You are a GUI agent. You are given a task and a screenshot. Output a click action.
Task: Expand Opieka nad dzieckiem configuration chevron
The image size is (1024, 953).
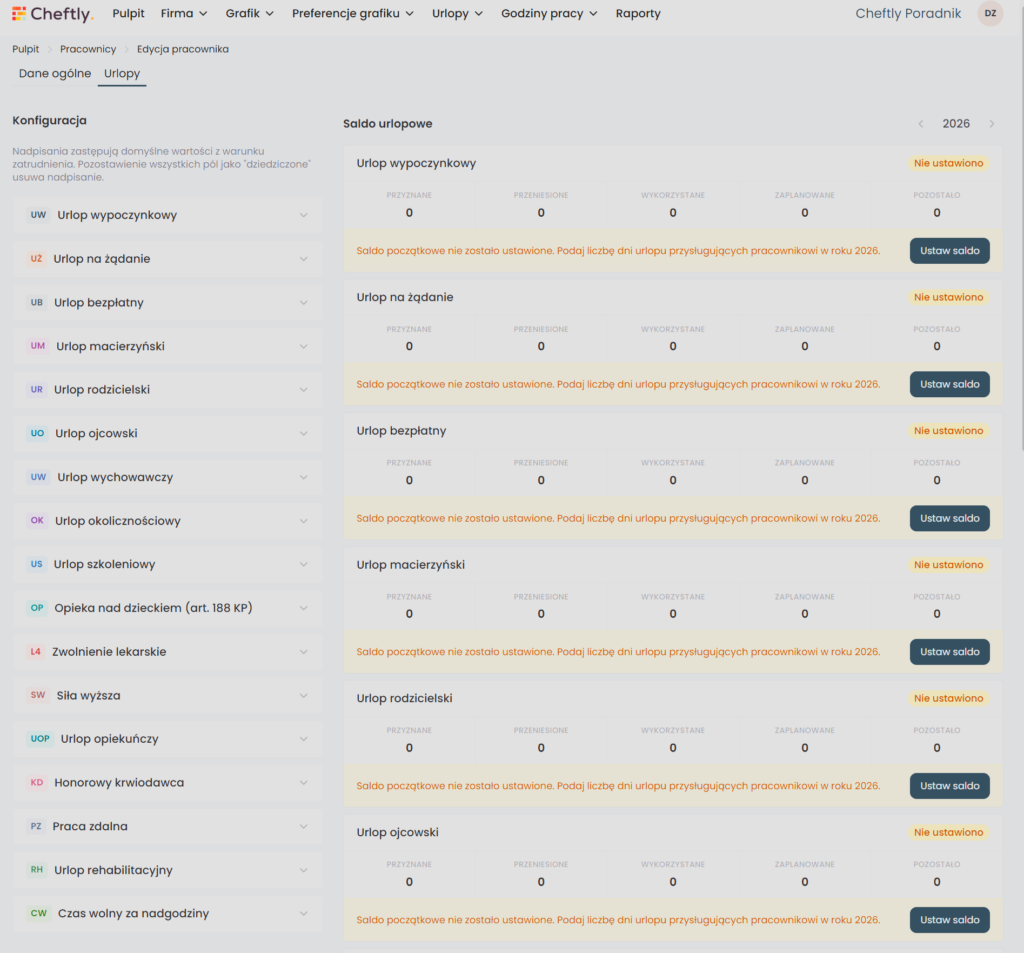tap(304, 607)
